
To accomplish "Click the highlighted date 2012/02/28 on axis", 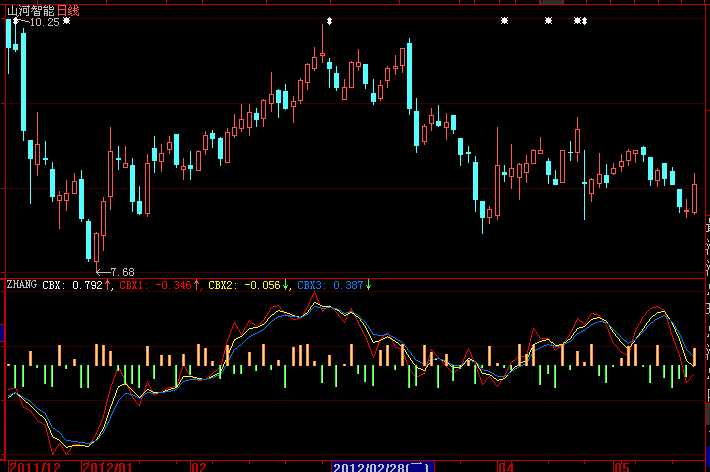I will coord(381,466).
